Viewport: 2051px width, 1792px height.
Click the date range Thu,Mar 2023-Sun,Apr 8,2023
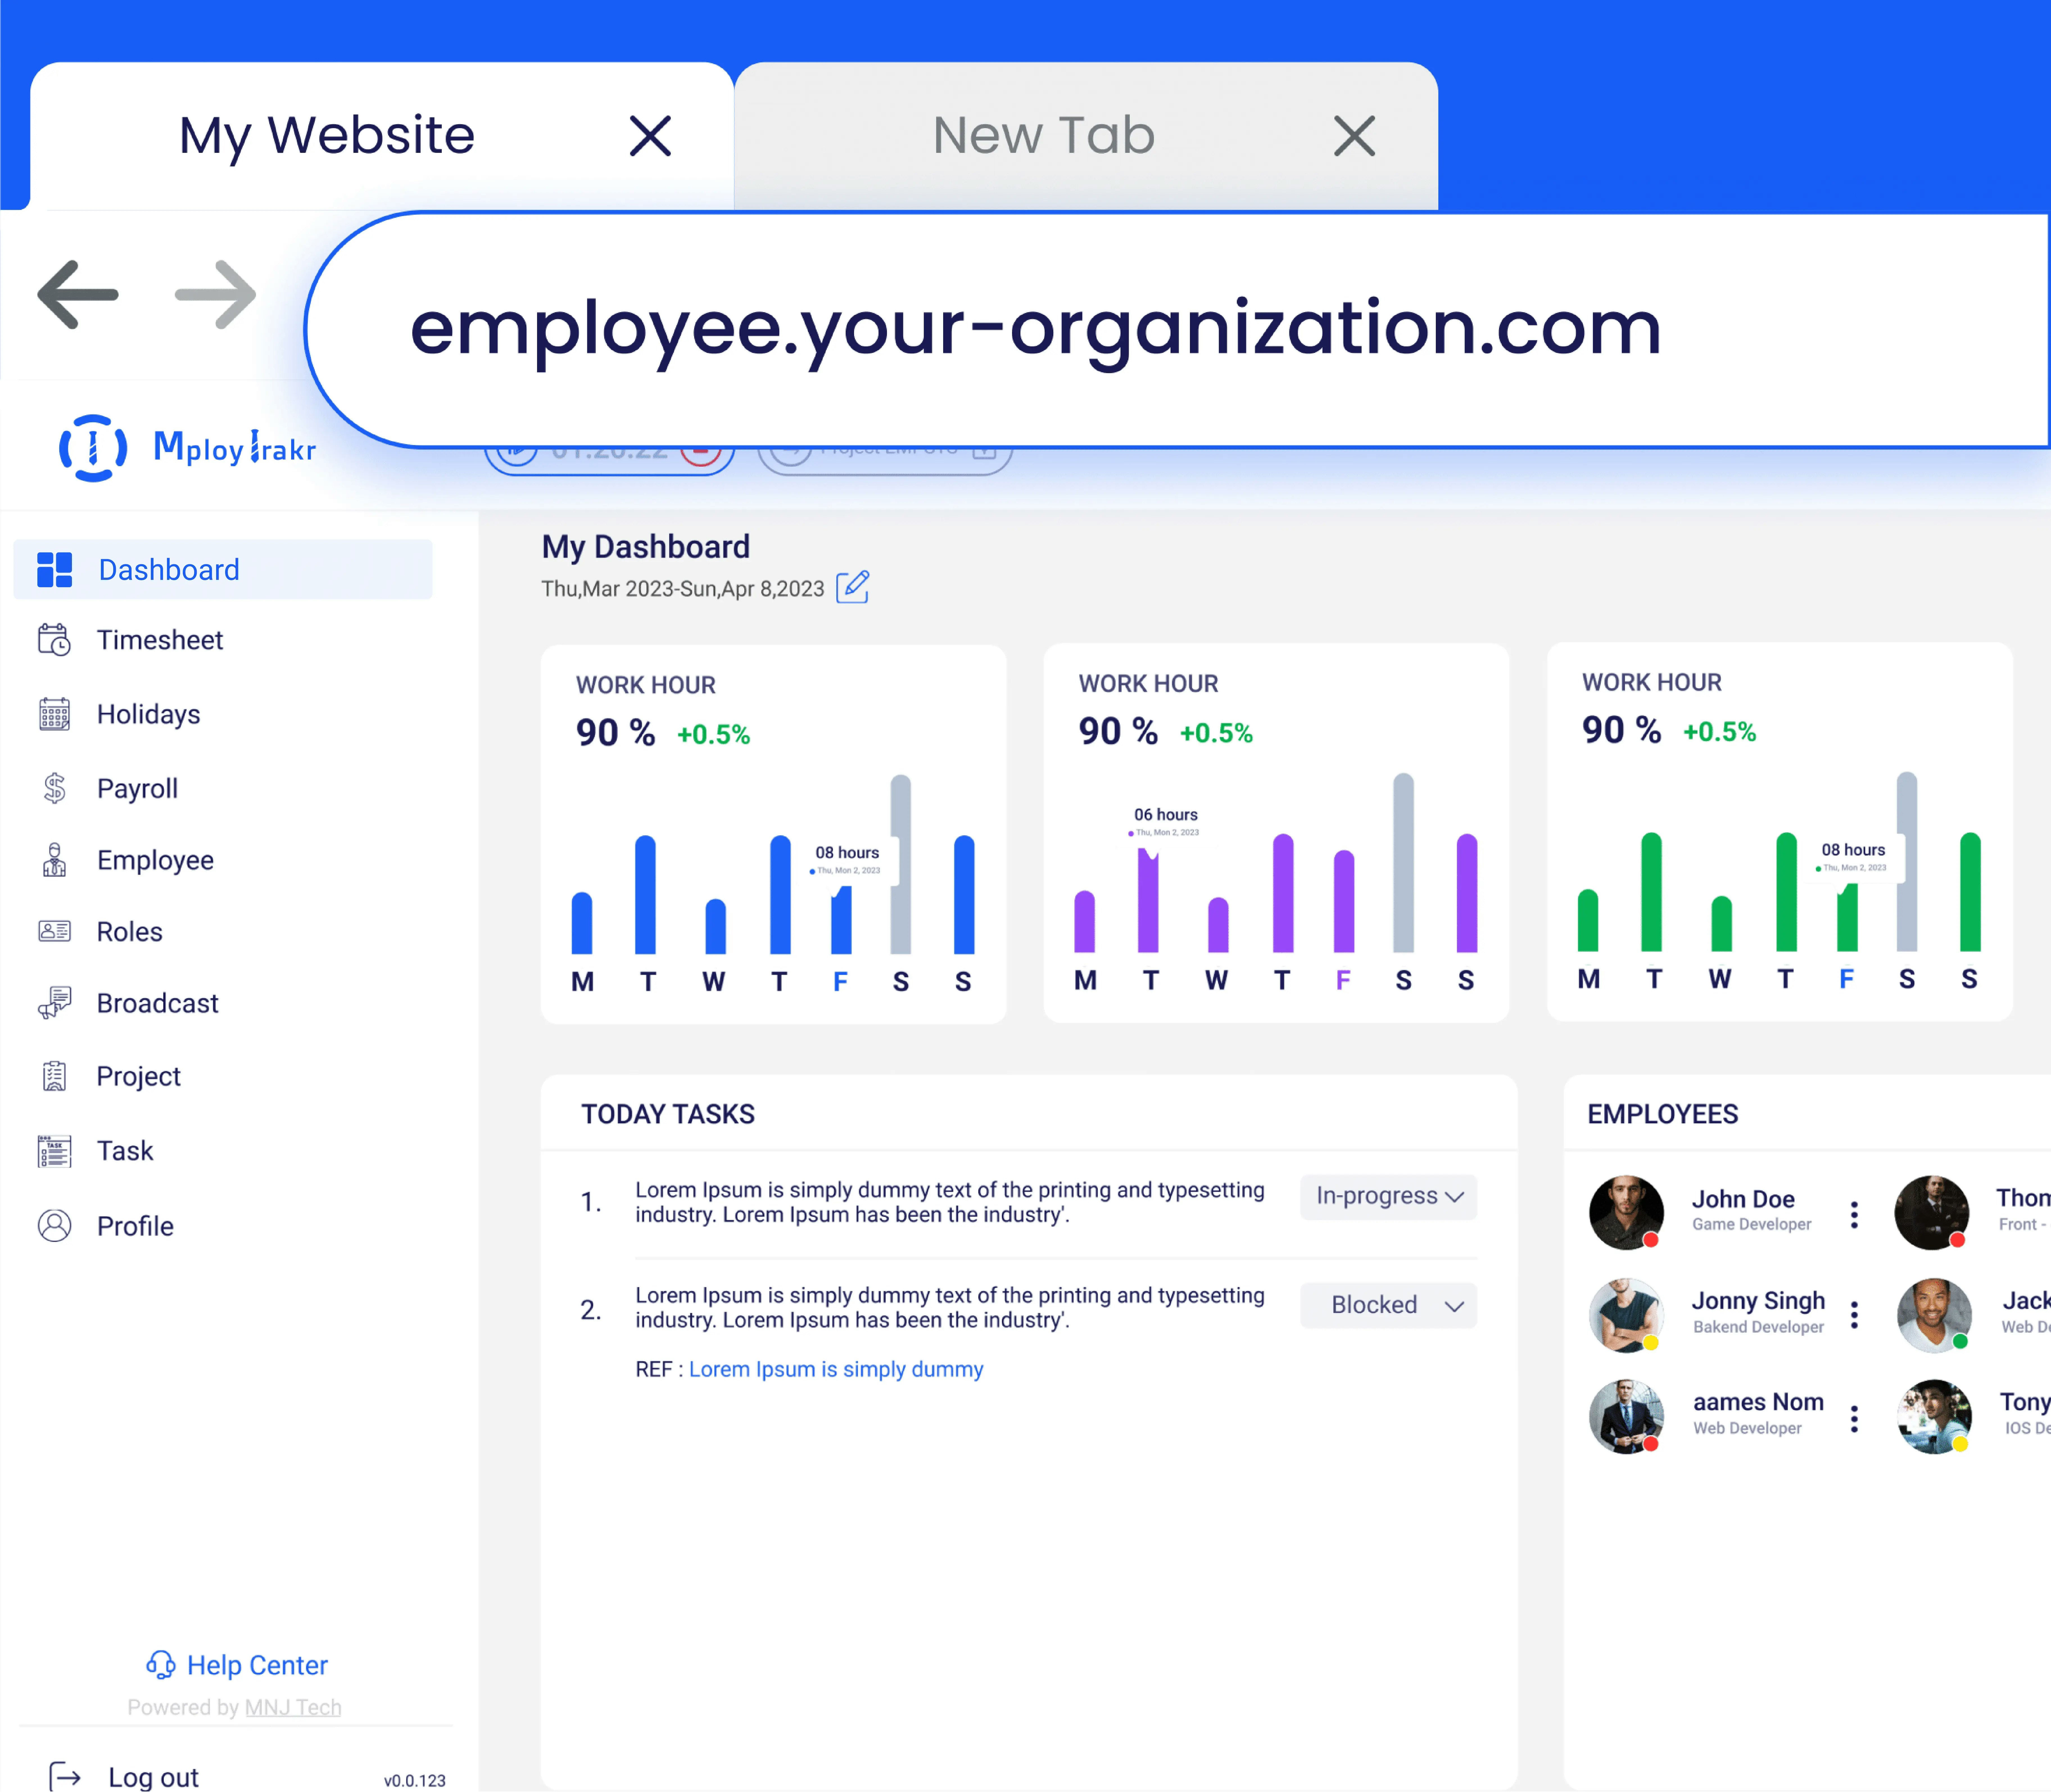[x=683, y=589]
